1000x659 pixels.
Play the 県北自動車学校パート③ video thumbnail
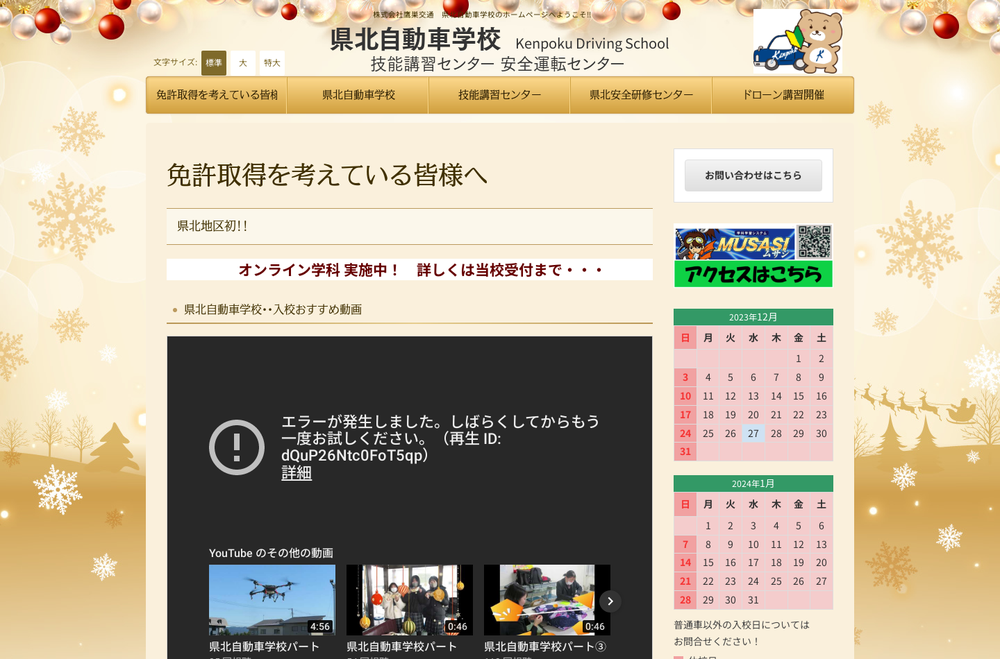tap(547, 600)
